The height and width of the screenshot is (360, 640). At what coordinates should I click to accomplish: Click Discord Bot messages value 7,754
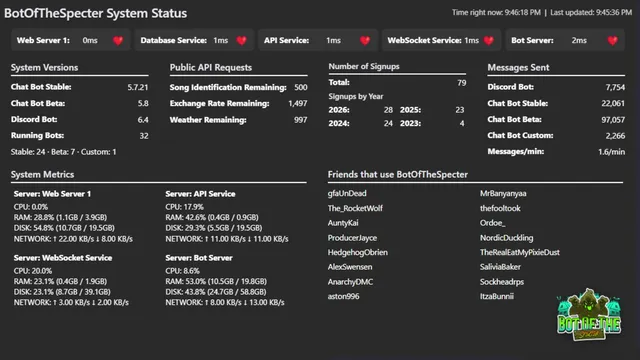coord(615,87)
